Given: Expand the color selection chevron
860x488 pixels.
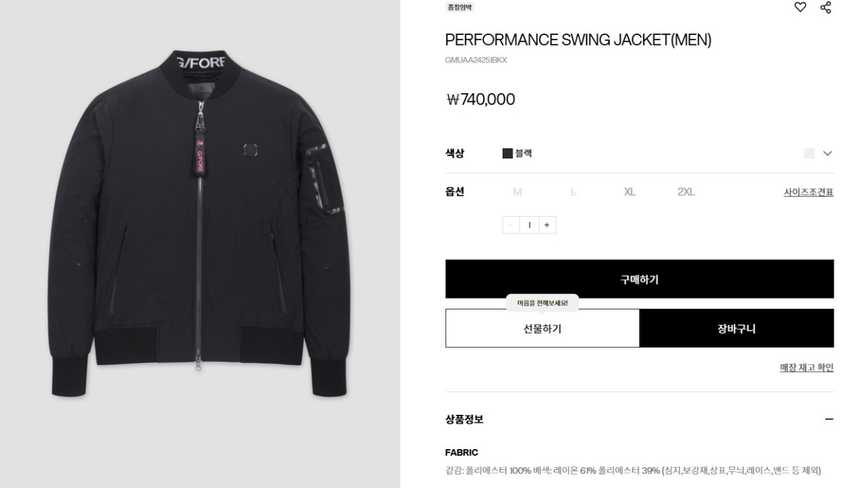Looking at the screenshot, I should click(x=828, y=154).
